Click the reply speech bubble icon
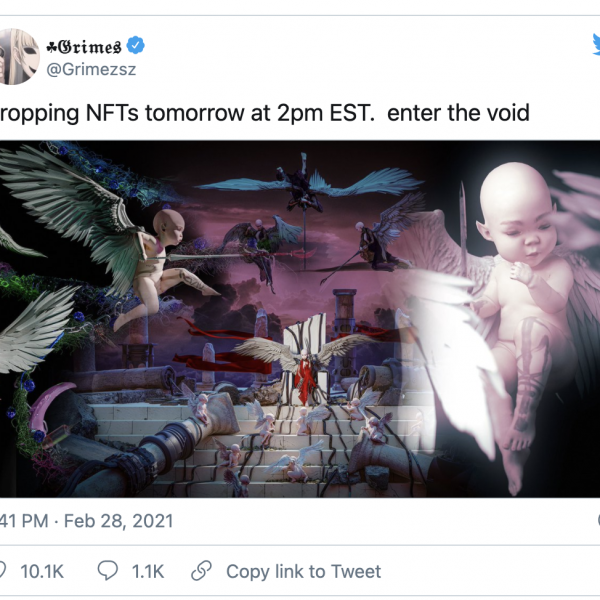This screenshot has width=600, height=600. click(x=108, y=571)
